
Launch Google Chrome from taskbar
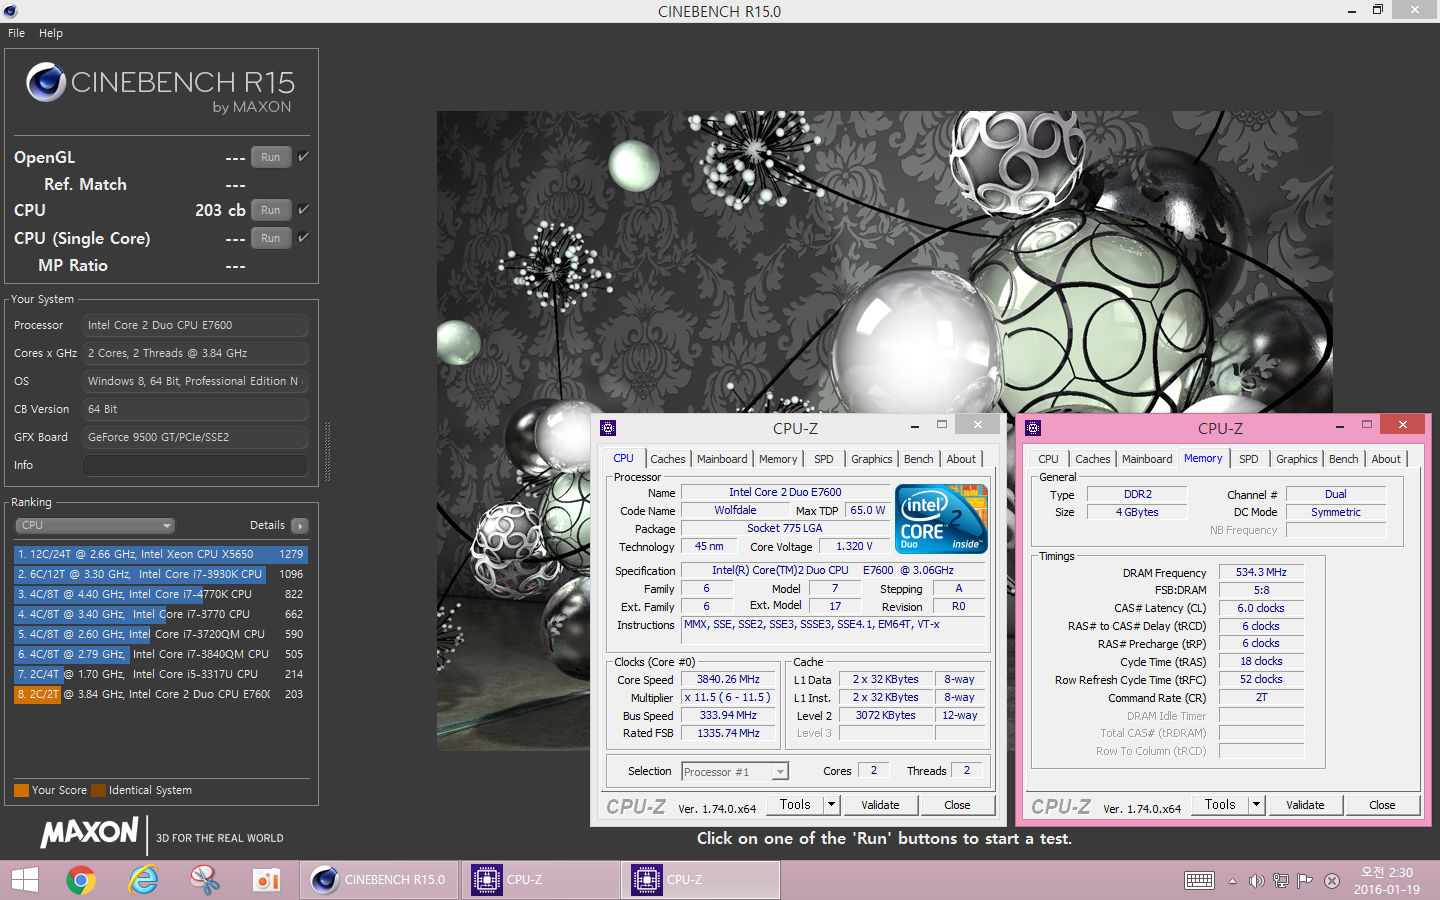[81, 880]
